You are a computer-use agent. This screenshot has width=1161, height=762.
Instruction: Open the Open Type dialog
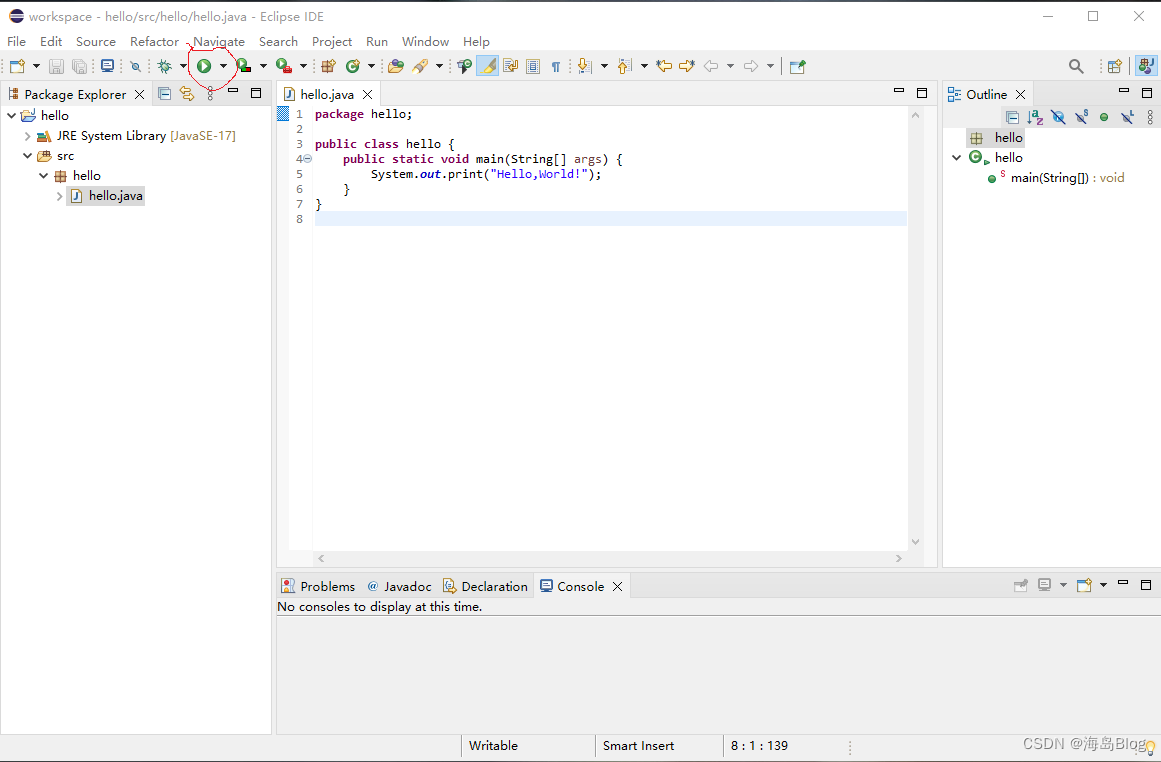395,66
